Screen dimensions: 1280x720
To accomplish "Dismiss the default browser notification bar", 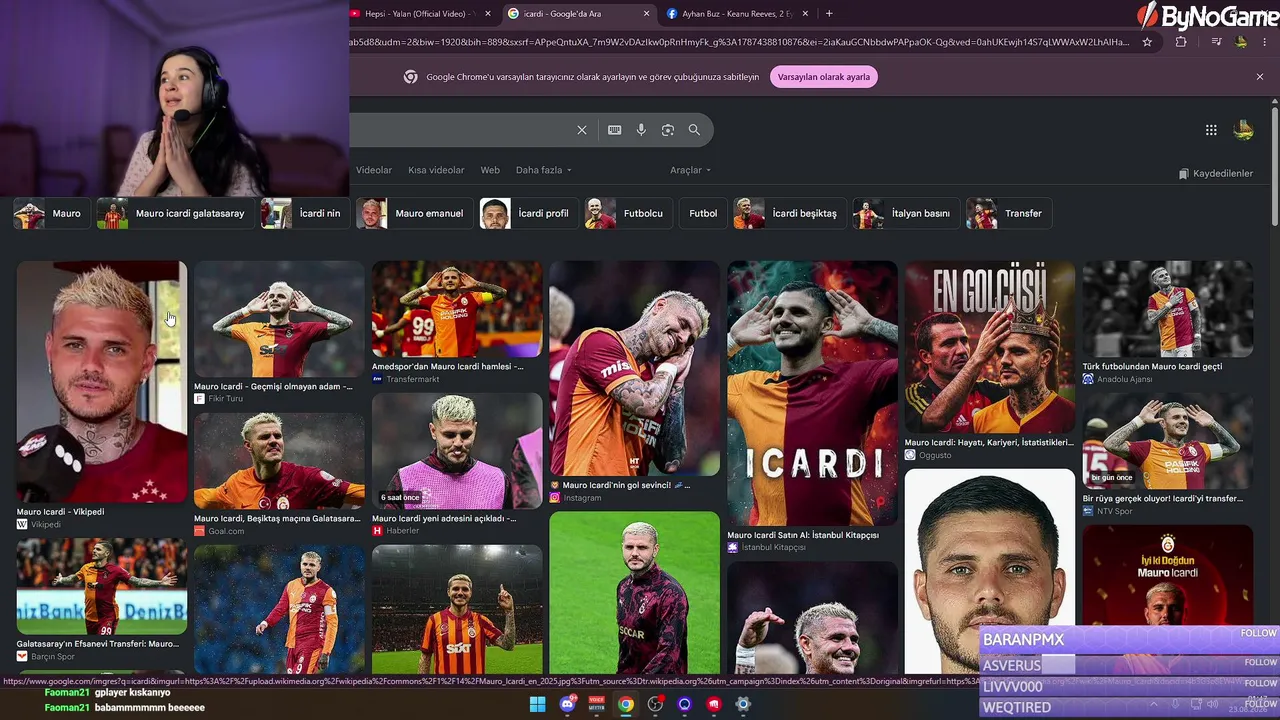I will pyautogui.click(x=1260, y=77).
